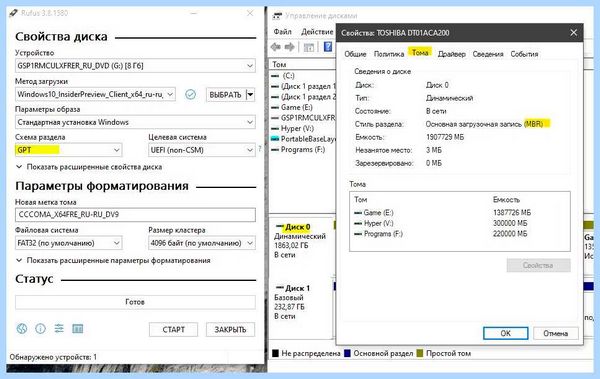
Task: Open the Размер кластера dropdown
Action: tap(202, 243)
